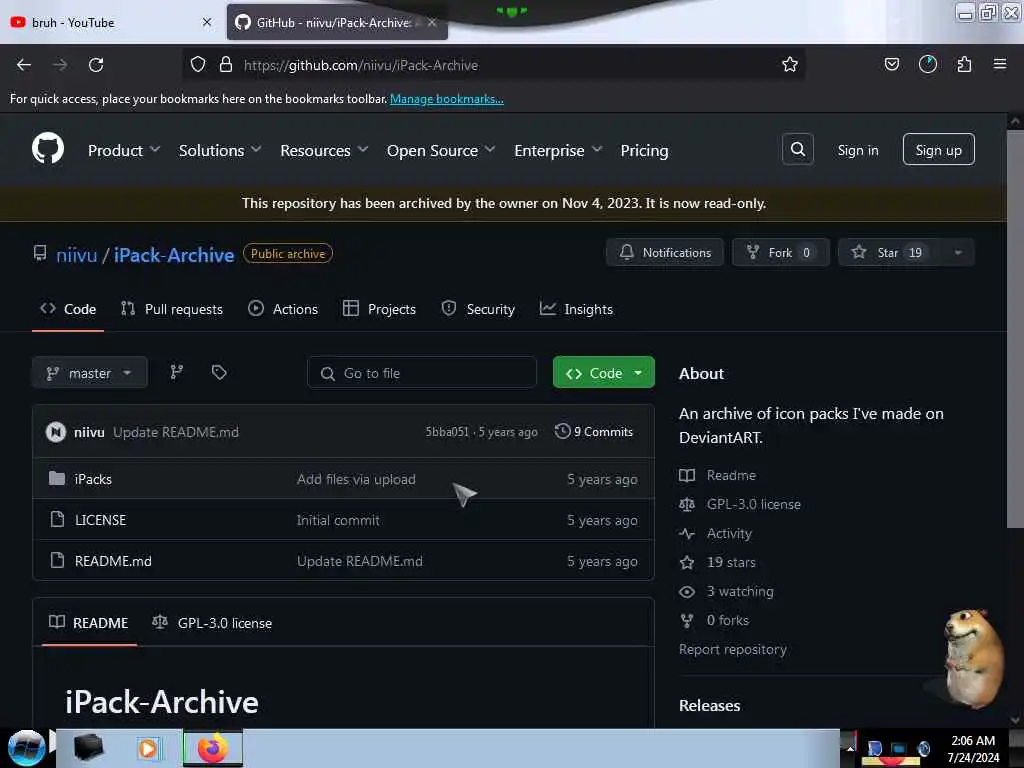Open the Pocket save icon

pos(891,64)
